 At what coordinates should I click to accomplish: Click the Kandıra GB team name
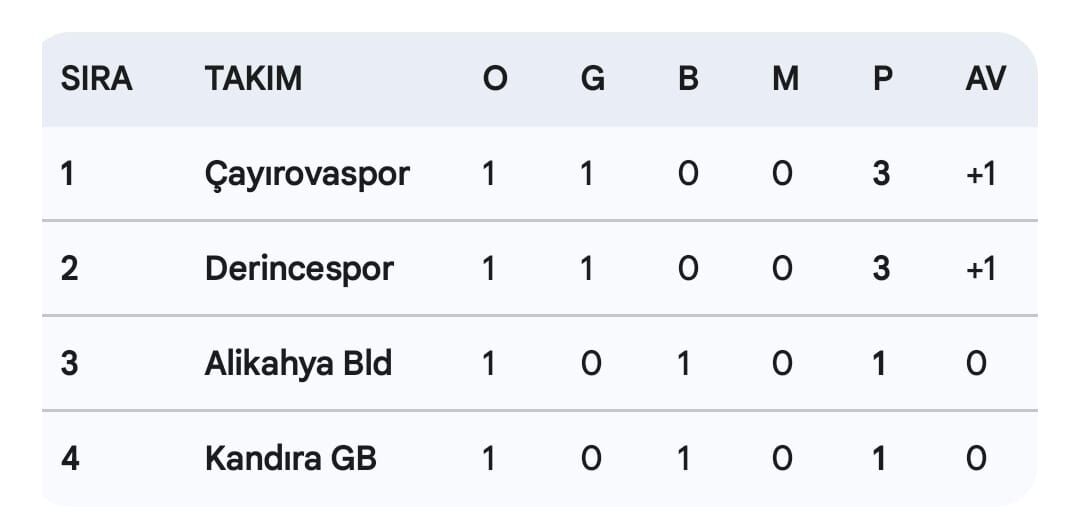click(290, 458)
